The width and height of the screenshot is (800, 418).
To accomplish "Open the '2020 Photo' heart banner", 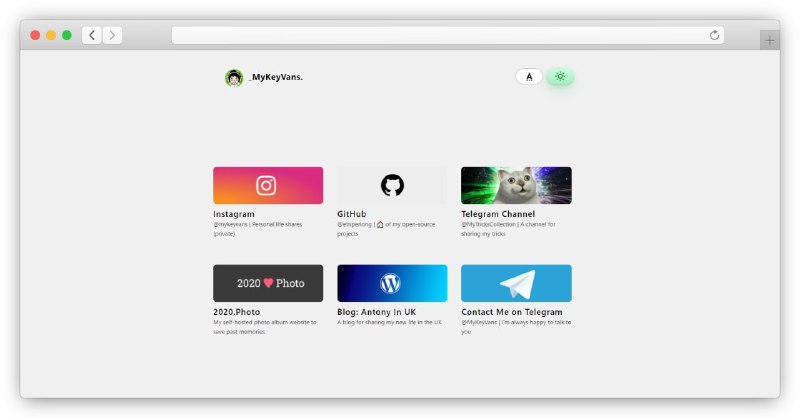I will pyautogui.click(x=268, y=283).
